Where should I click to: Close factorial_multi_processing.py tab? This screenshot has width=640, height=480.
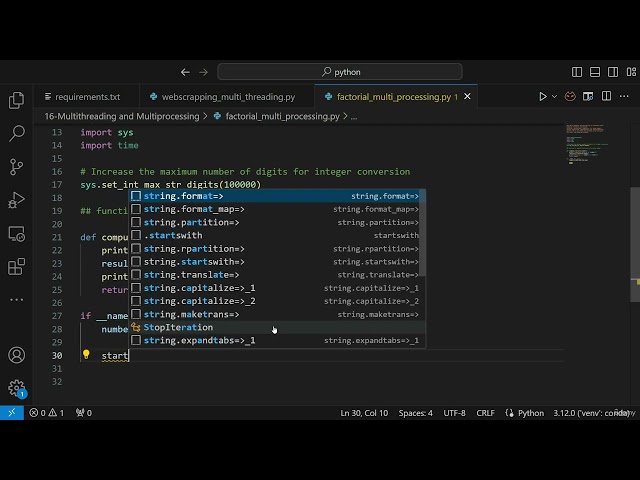(x=467, y=96)
